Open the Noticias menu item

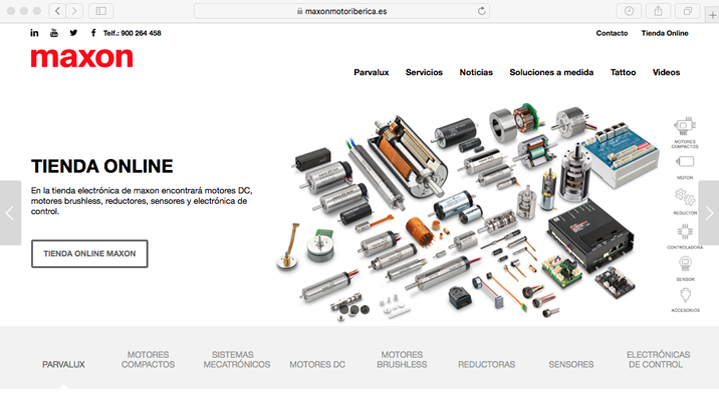(476, 72)
